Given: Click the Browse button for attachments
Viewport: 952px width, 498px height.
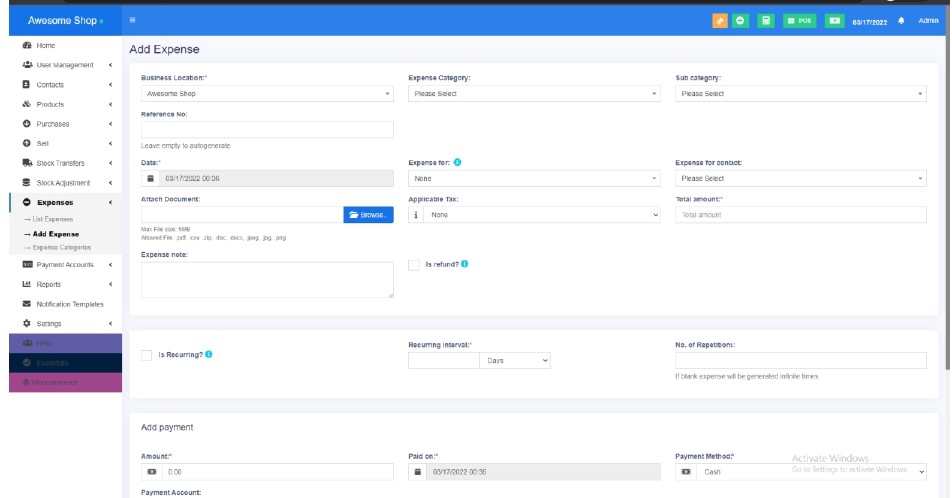Looking at the screenshot, I should (x=368, y=215).
